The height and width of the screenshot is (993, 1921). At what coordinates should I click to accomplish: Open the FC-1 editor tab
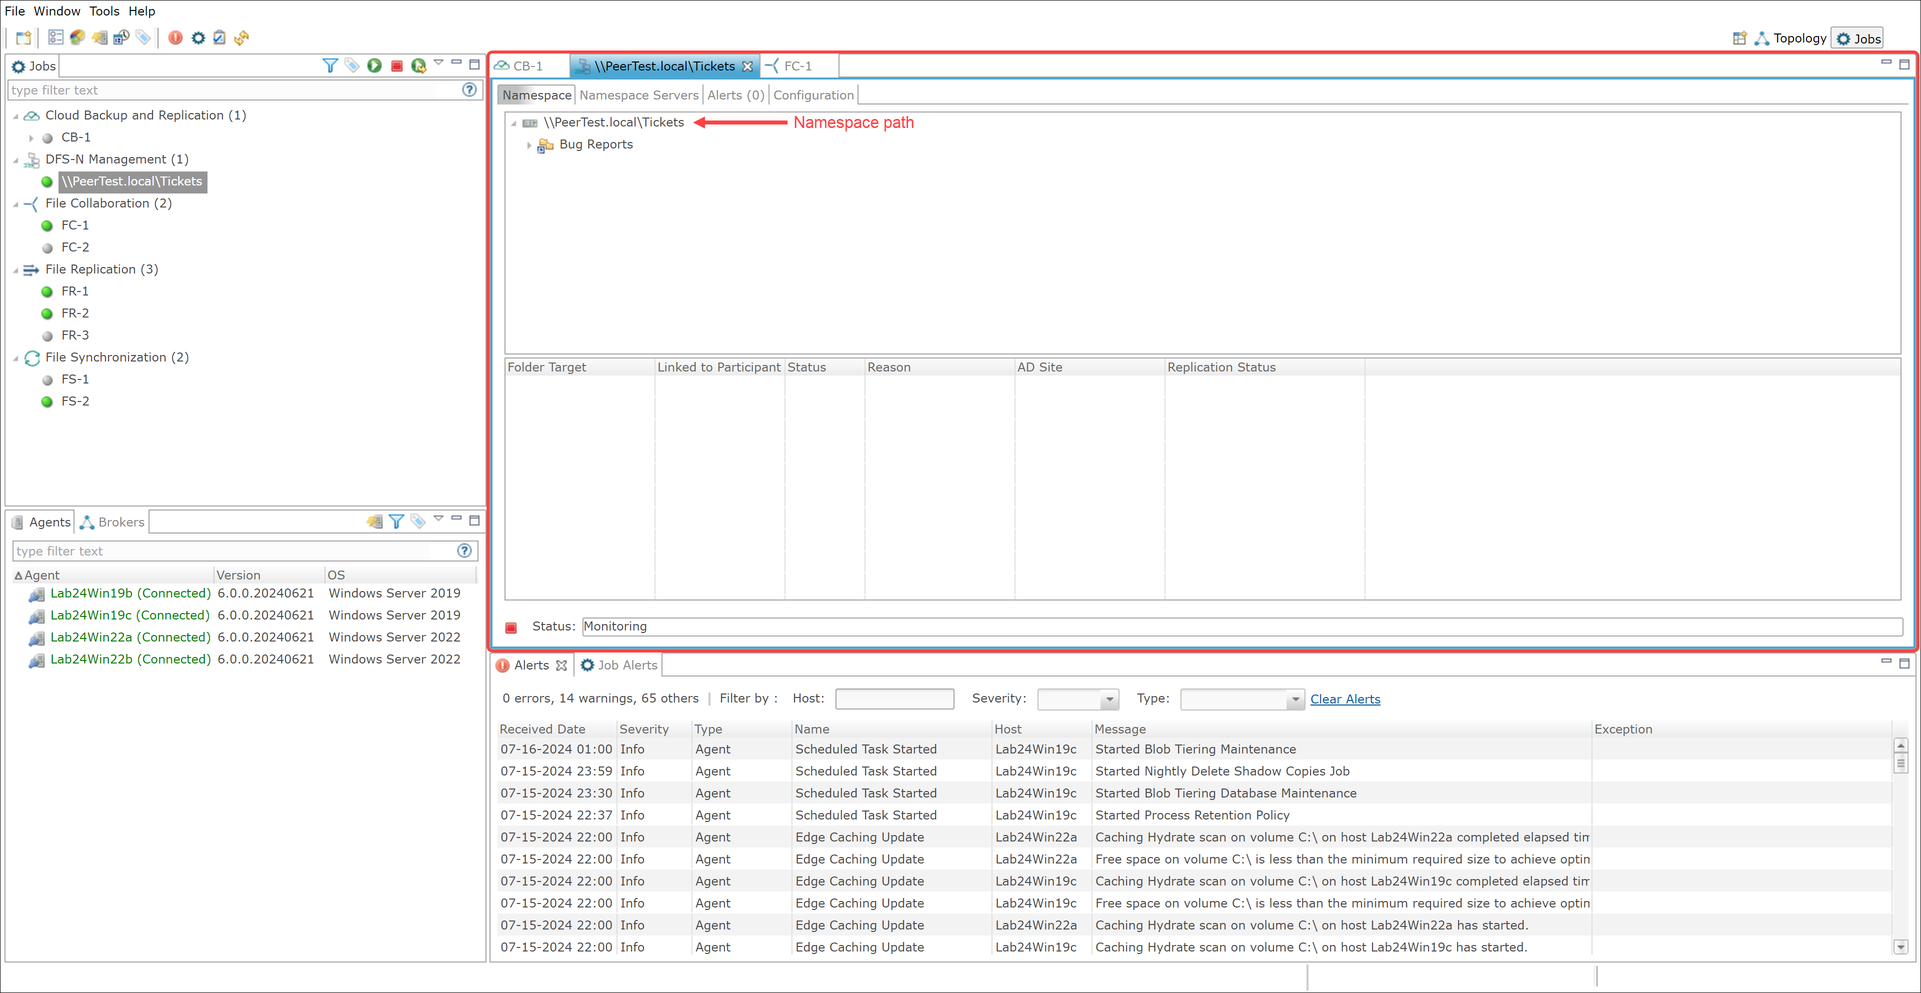tap(798, 66)
